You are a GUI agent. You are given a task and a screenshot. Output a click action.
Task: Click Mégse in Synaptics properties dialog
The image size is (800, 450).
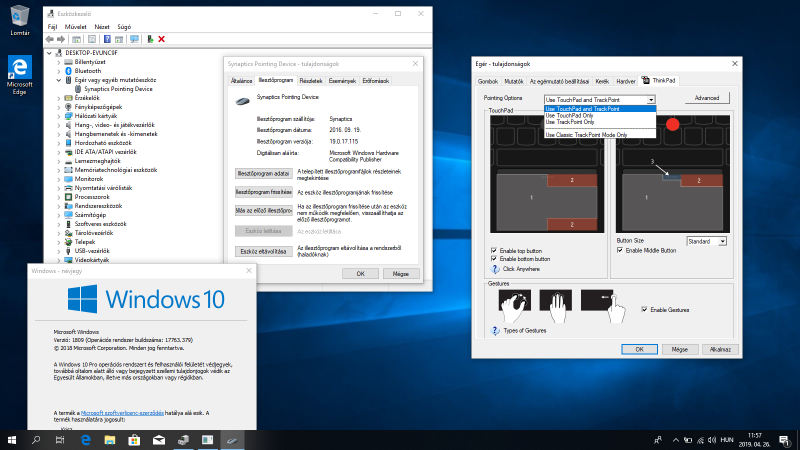click(401, 274)
